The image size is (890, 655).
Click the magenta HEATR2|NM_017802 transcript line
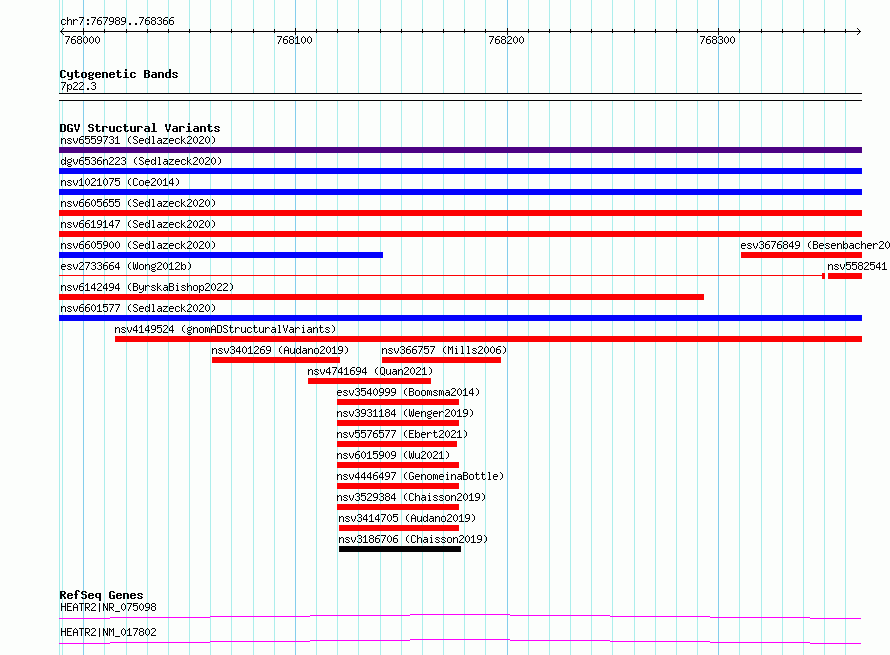coord(460,641)
